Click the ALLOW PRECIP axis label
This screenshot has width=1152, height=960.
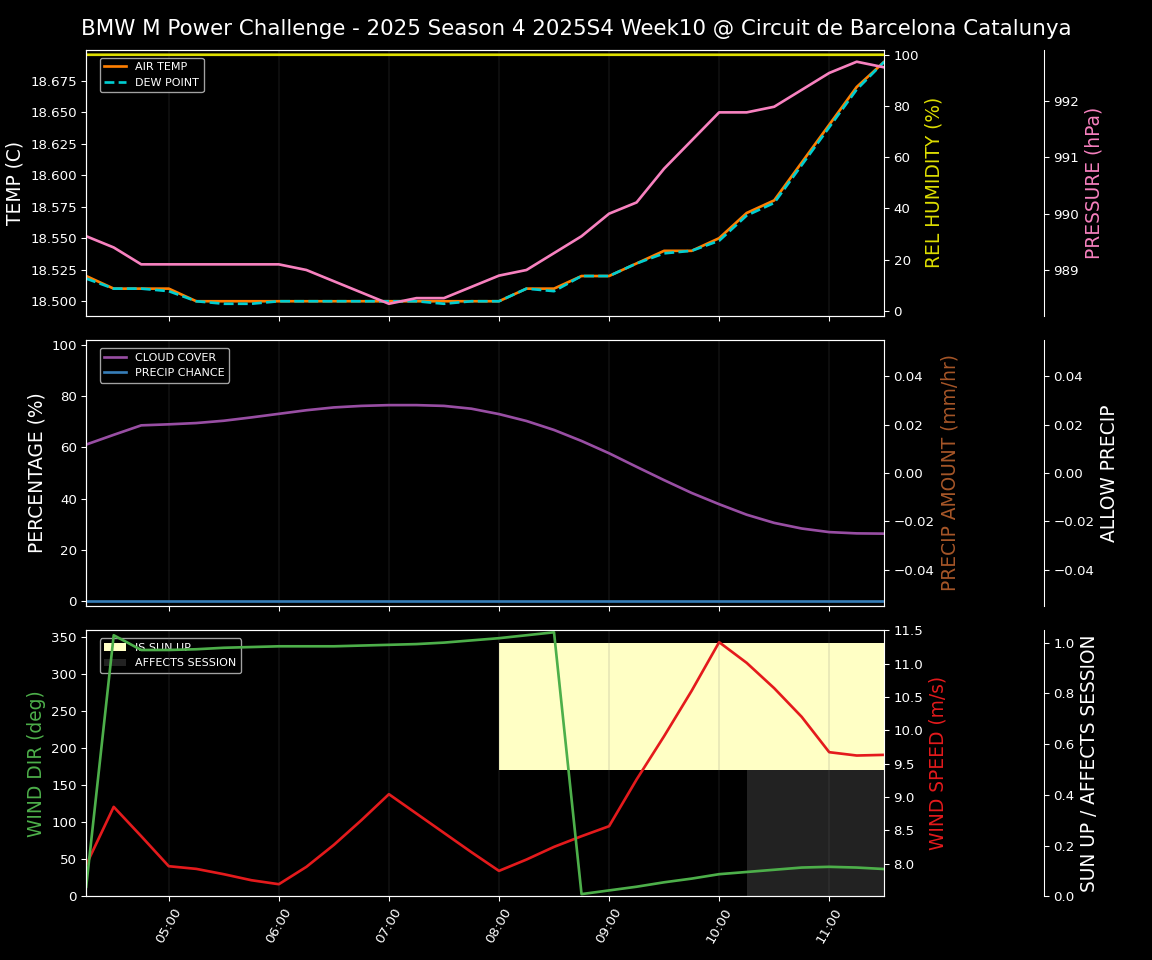[1108, 473]
